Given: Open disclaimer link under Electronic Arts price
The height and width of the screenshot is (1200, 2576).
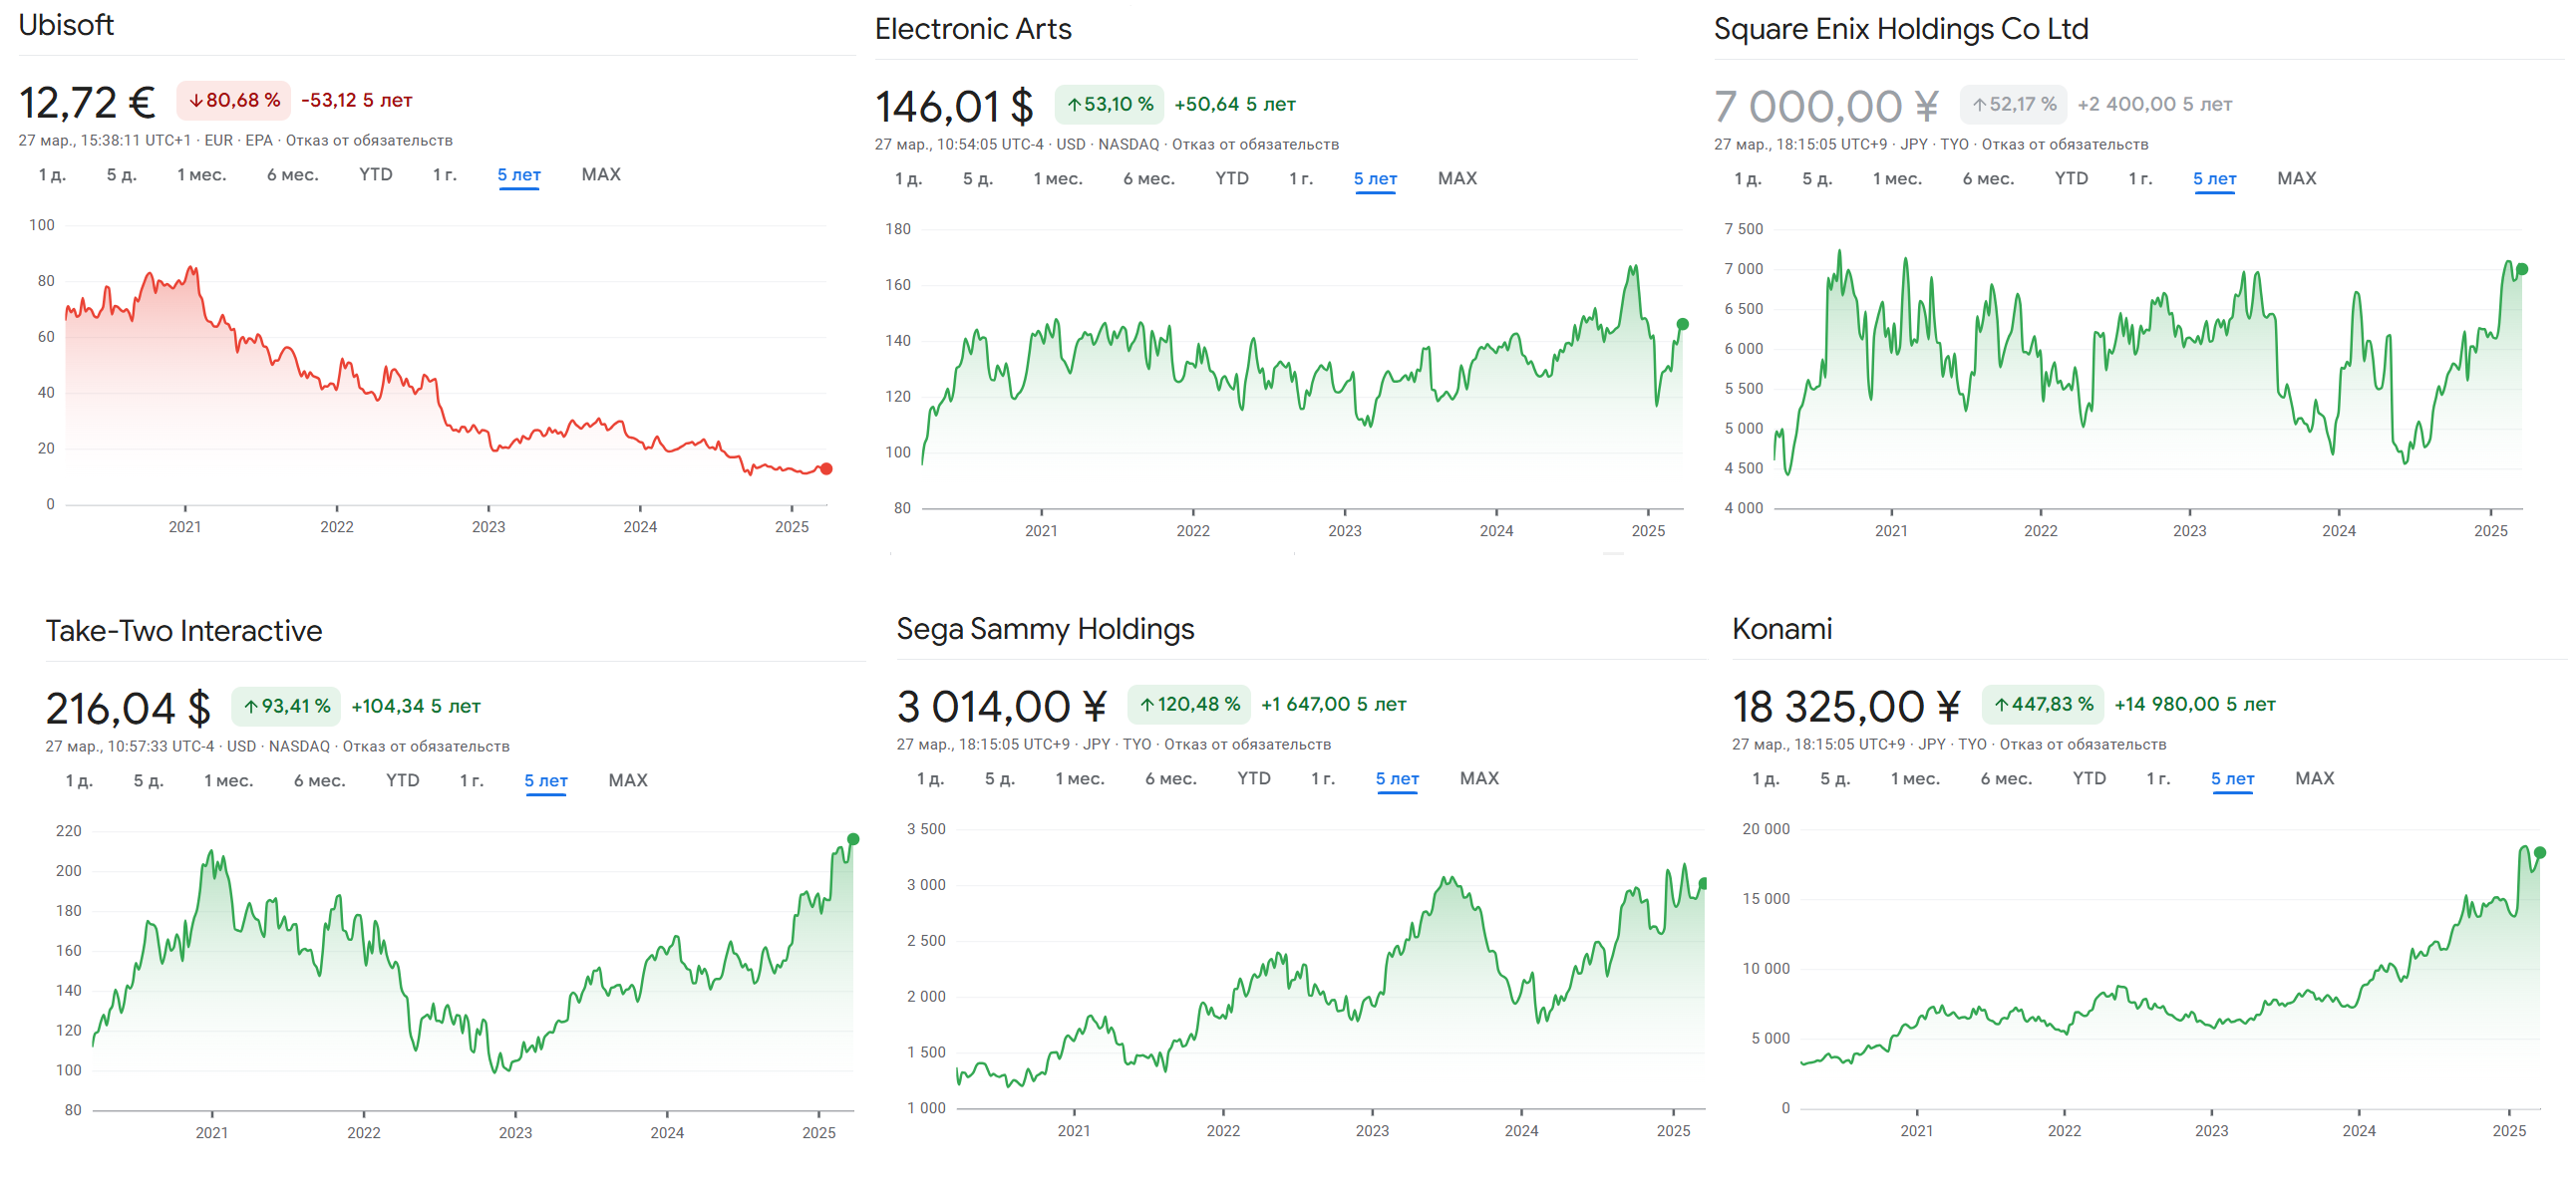Looking at the screenshot, I should [1255, 145].
